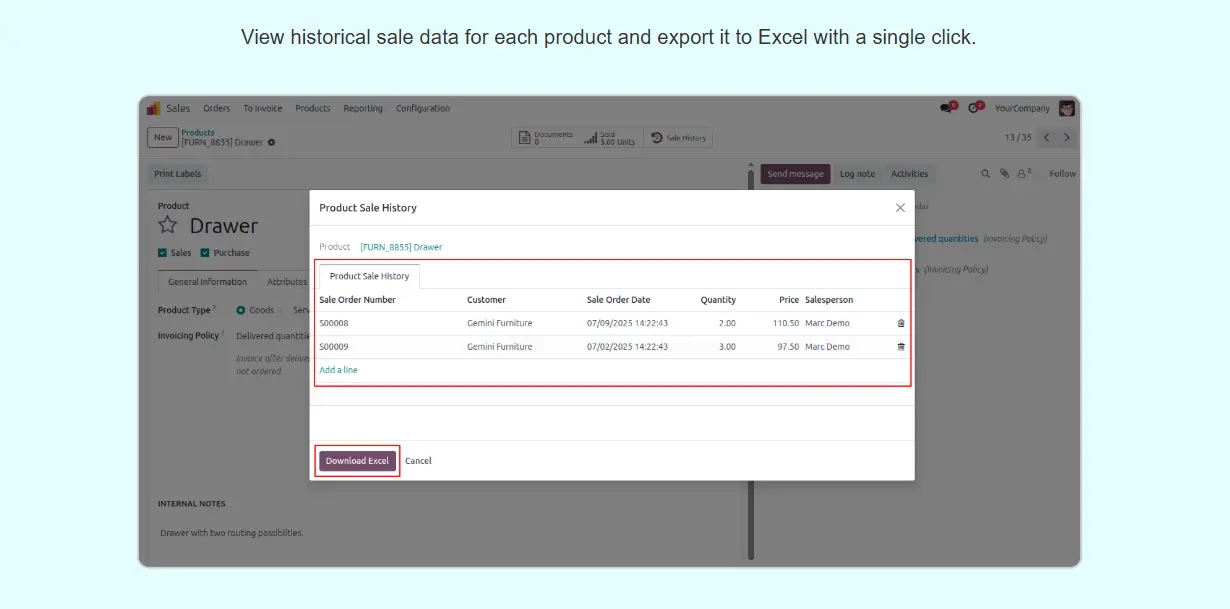Click the Download Excel button
This screenshot has height=609, width=1230.
click(x=357, y=461)
